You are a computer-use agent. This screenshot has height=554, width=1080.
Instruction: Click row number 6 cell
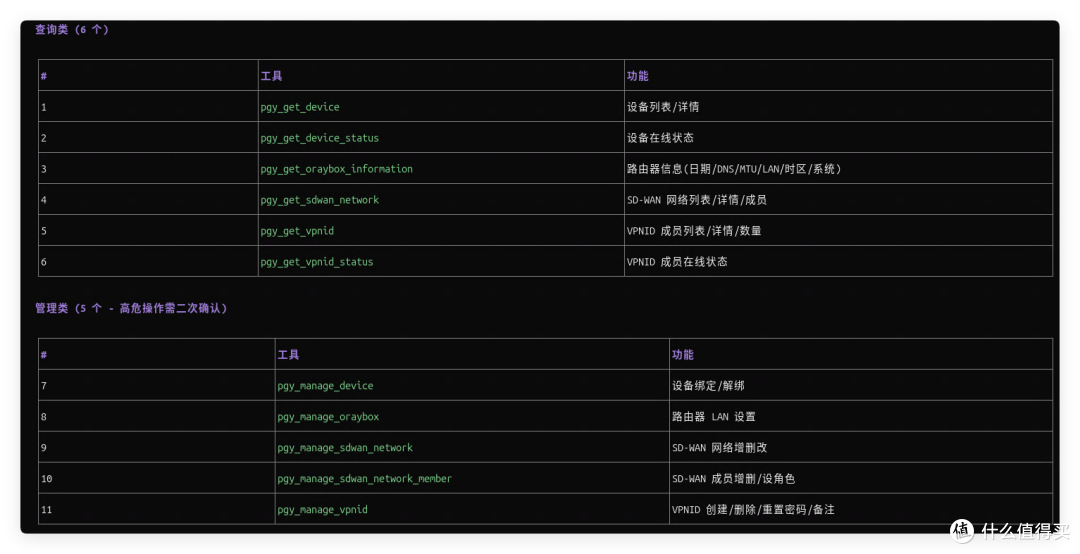click(148, 262)
